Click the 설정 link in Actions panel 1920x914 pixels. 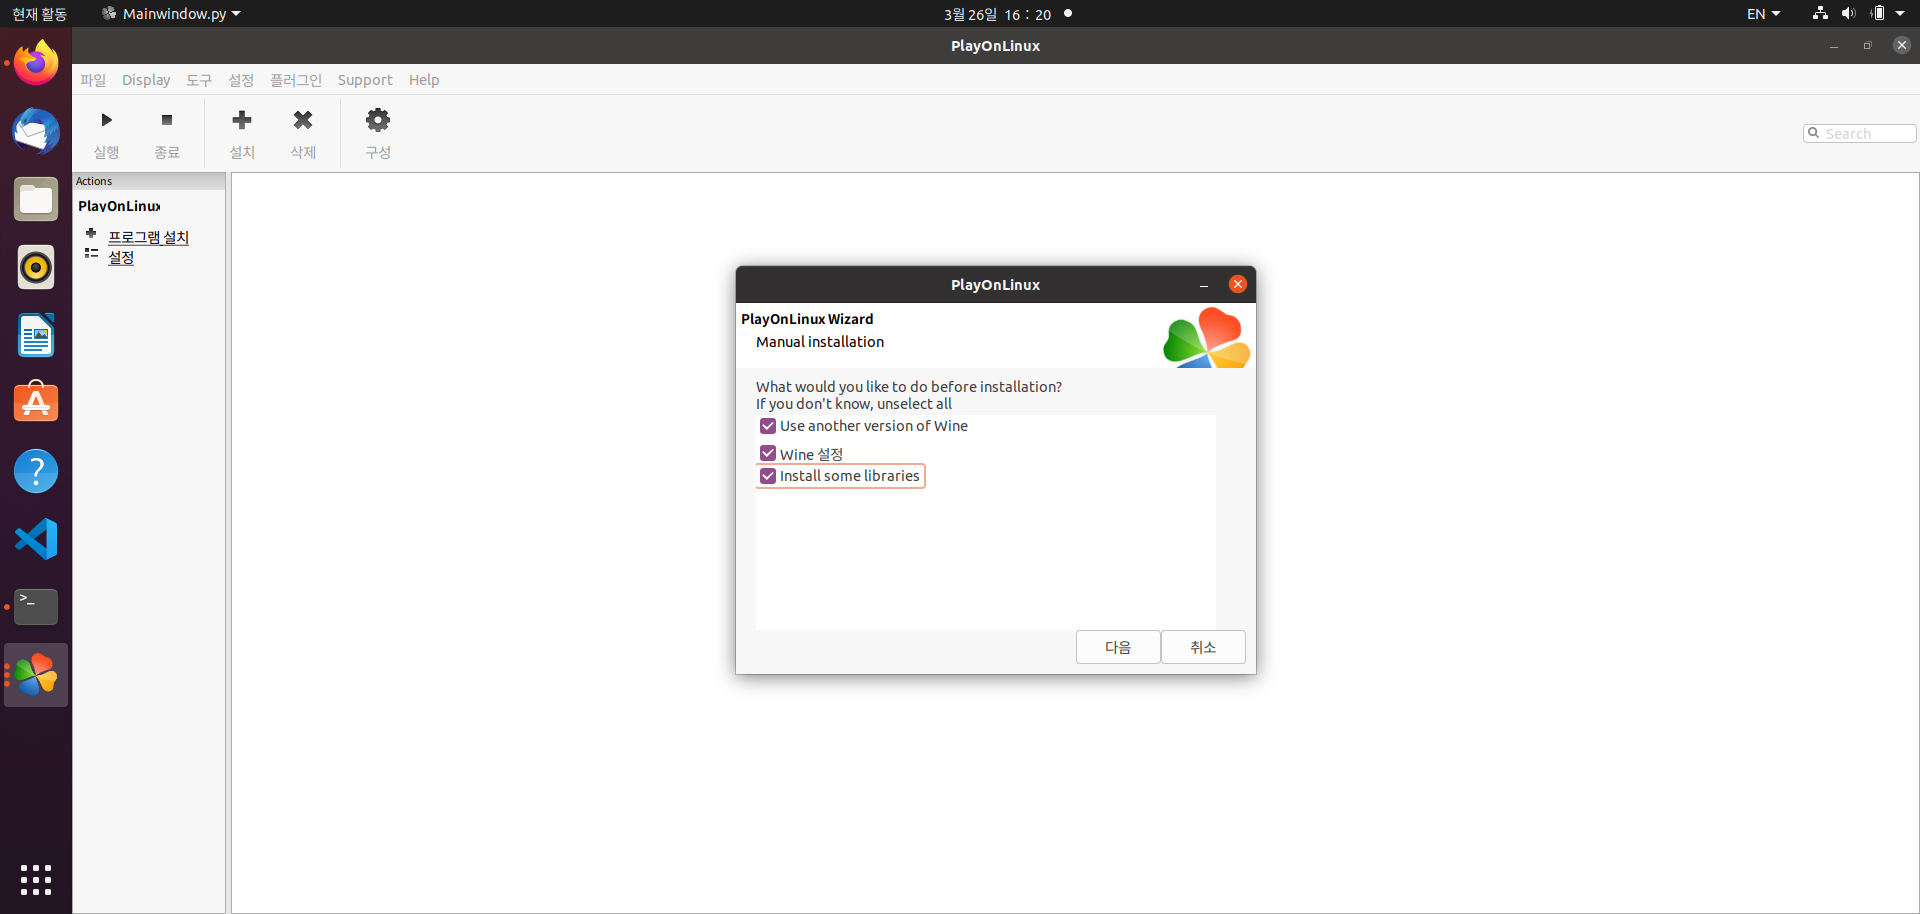coord(121,257)
